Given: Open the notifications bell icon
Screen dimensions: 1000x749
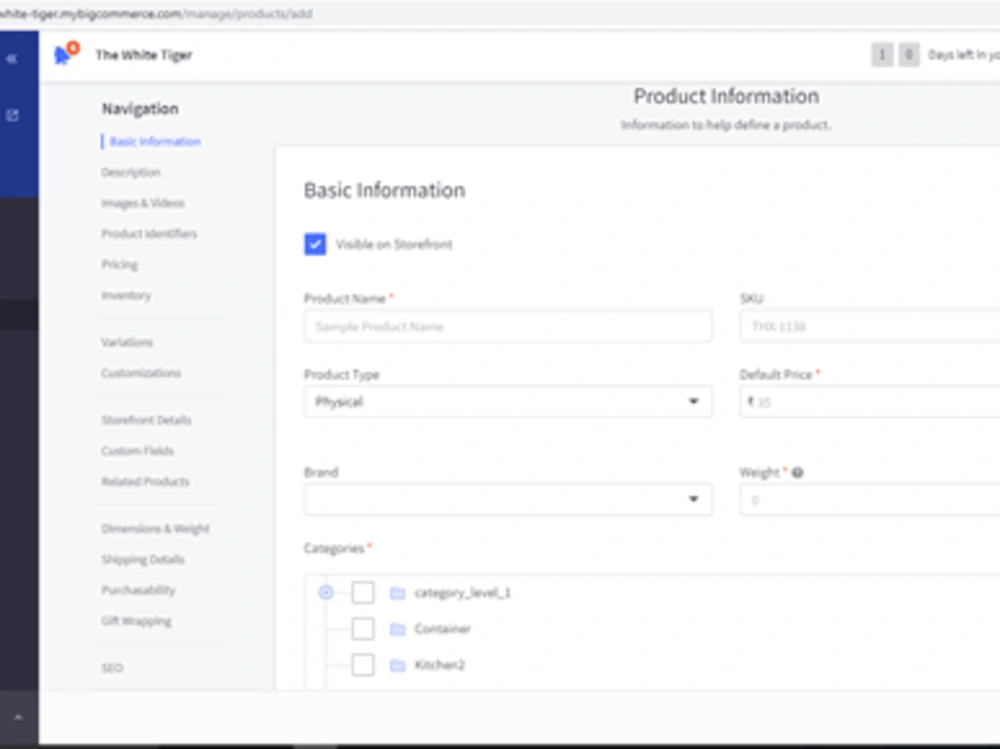Looking at the screenshot, I should tap(62, 56).
